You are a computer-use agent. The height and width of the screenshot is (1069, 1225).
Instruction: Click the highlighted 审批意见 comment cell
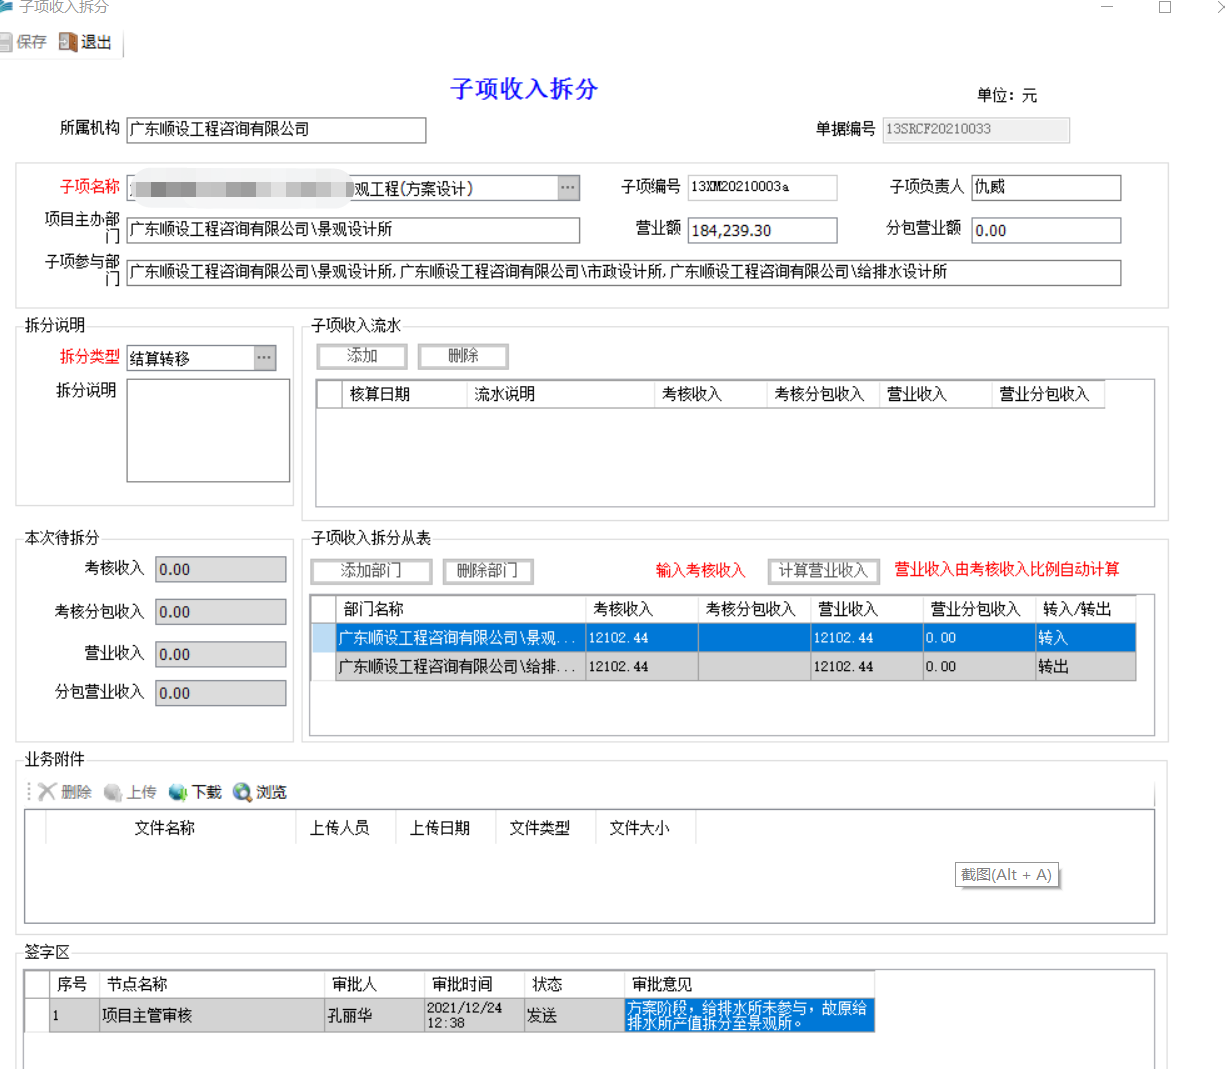pyautogui.click(x=750, y=1015)
